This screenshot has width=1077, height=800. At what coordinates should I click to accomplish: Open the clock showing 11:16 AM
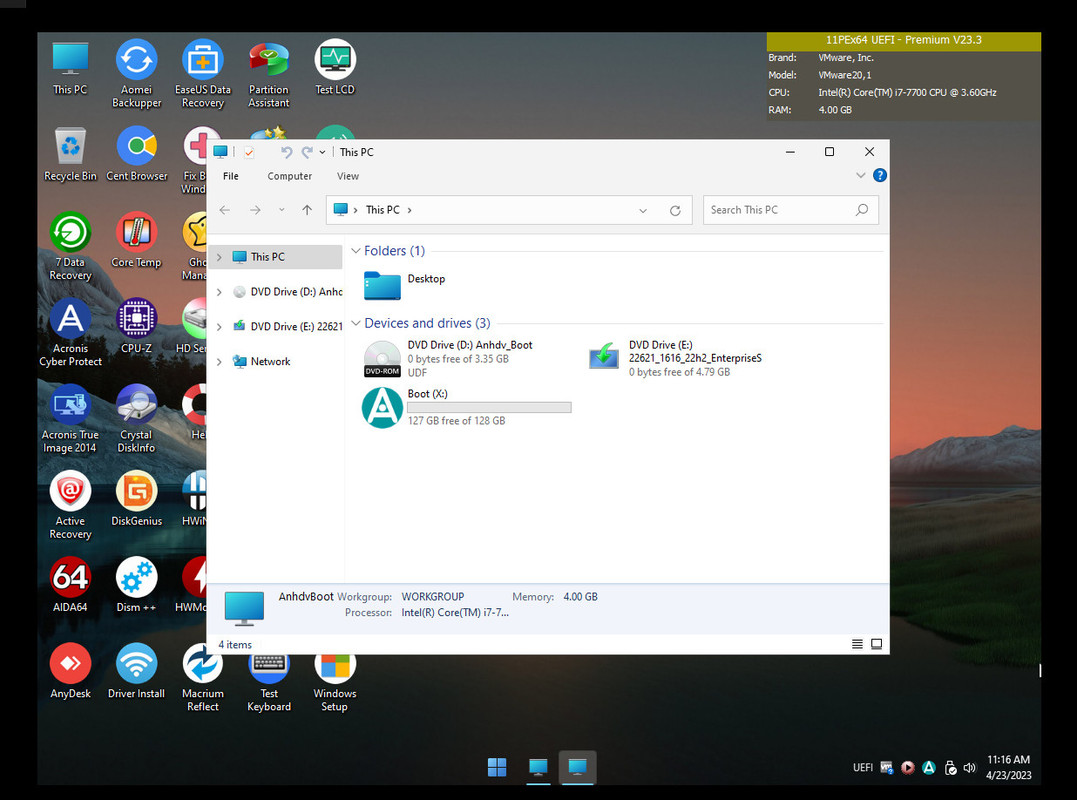coord(1008,767)
